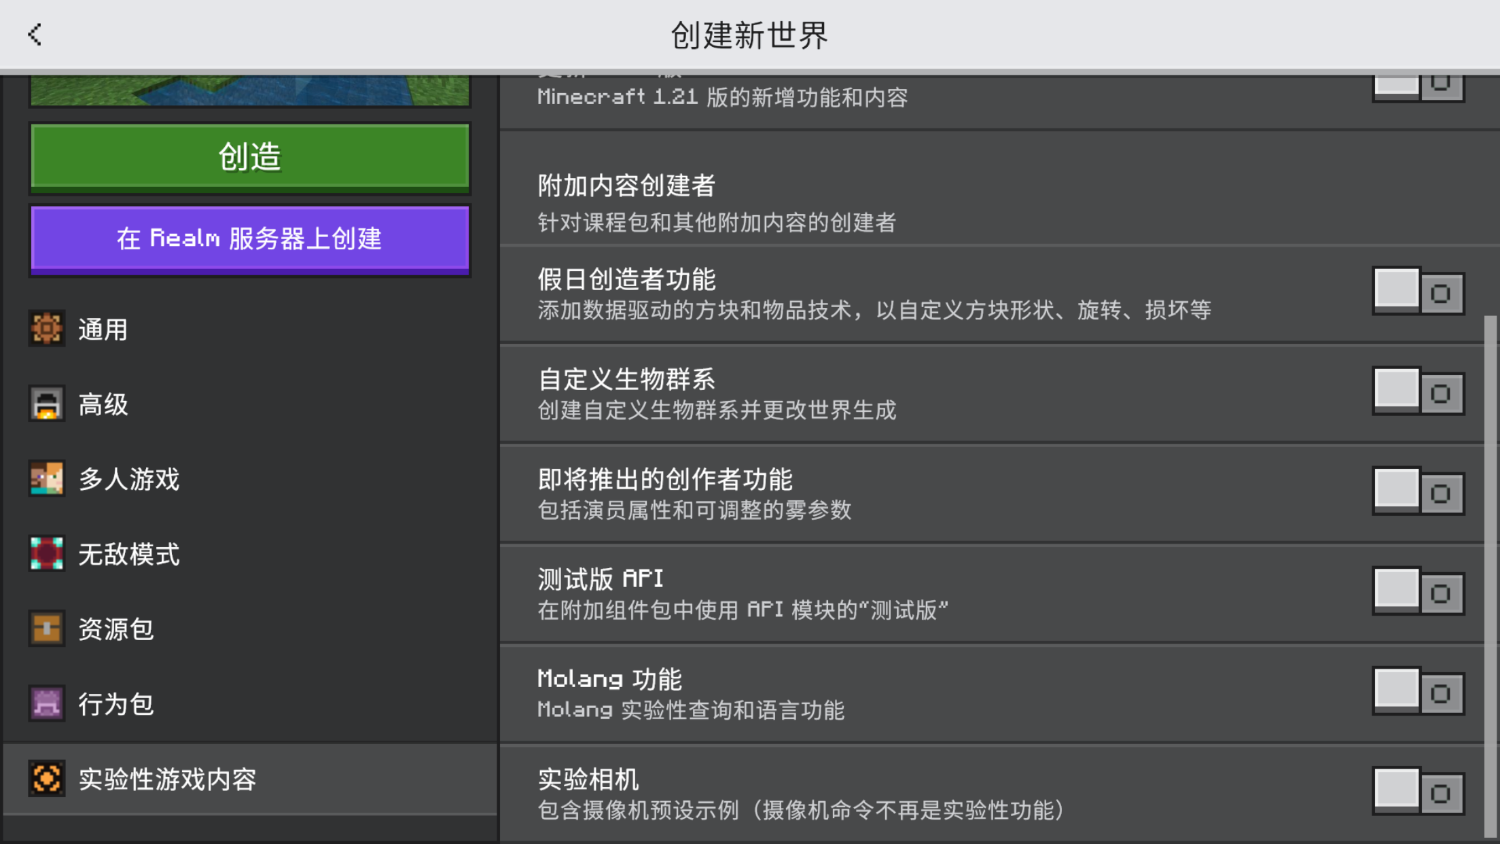The width and height of the screenshot is (1500, 844).
Task: Click 包括演员属性和可调整的雾参数 text
Action: (695, 510)
